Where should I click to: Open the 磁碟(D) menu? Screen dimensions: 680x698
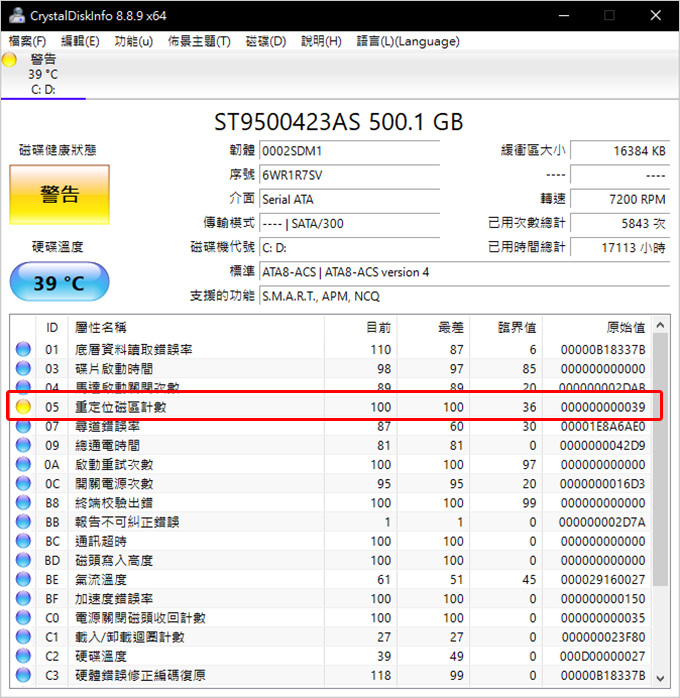pos(266,41)
